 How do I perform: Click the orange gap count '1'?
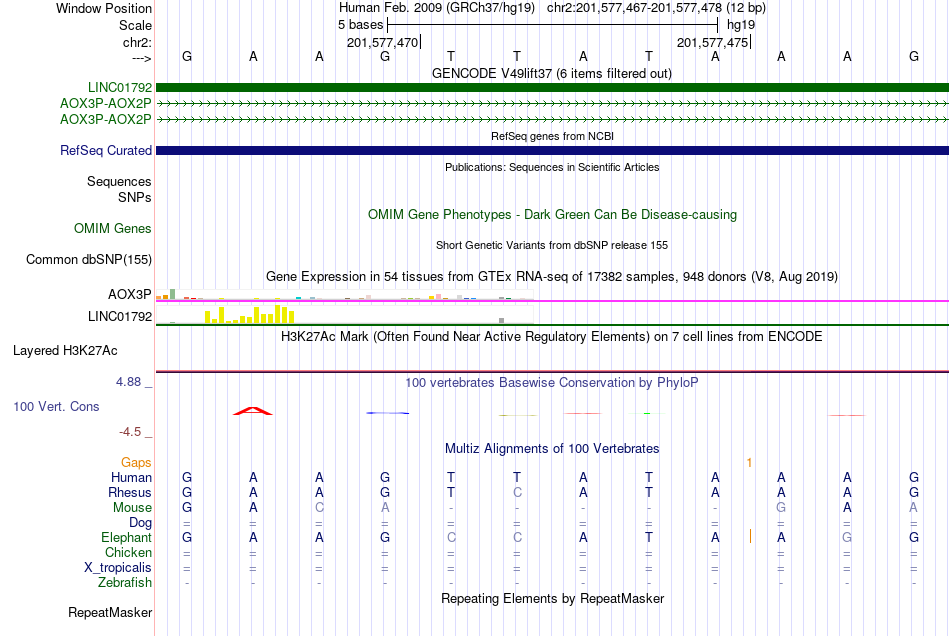(x=749, y=463)
